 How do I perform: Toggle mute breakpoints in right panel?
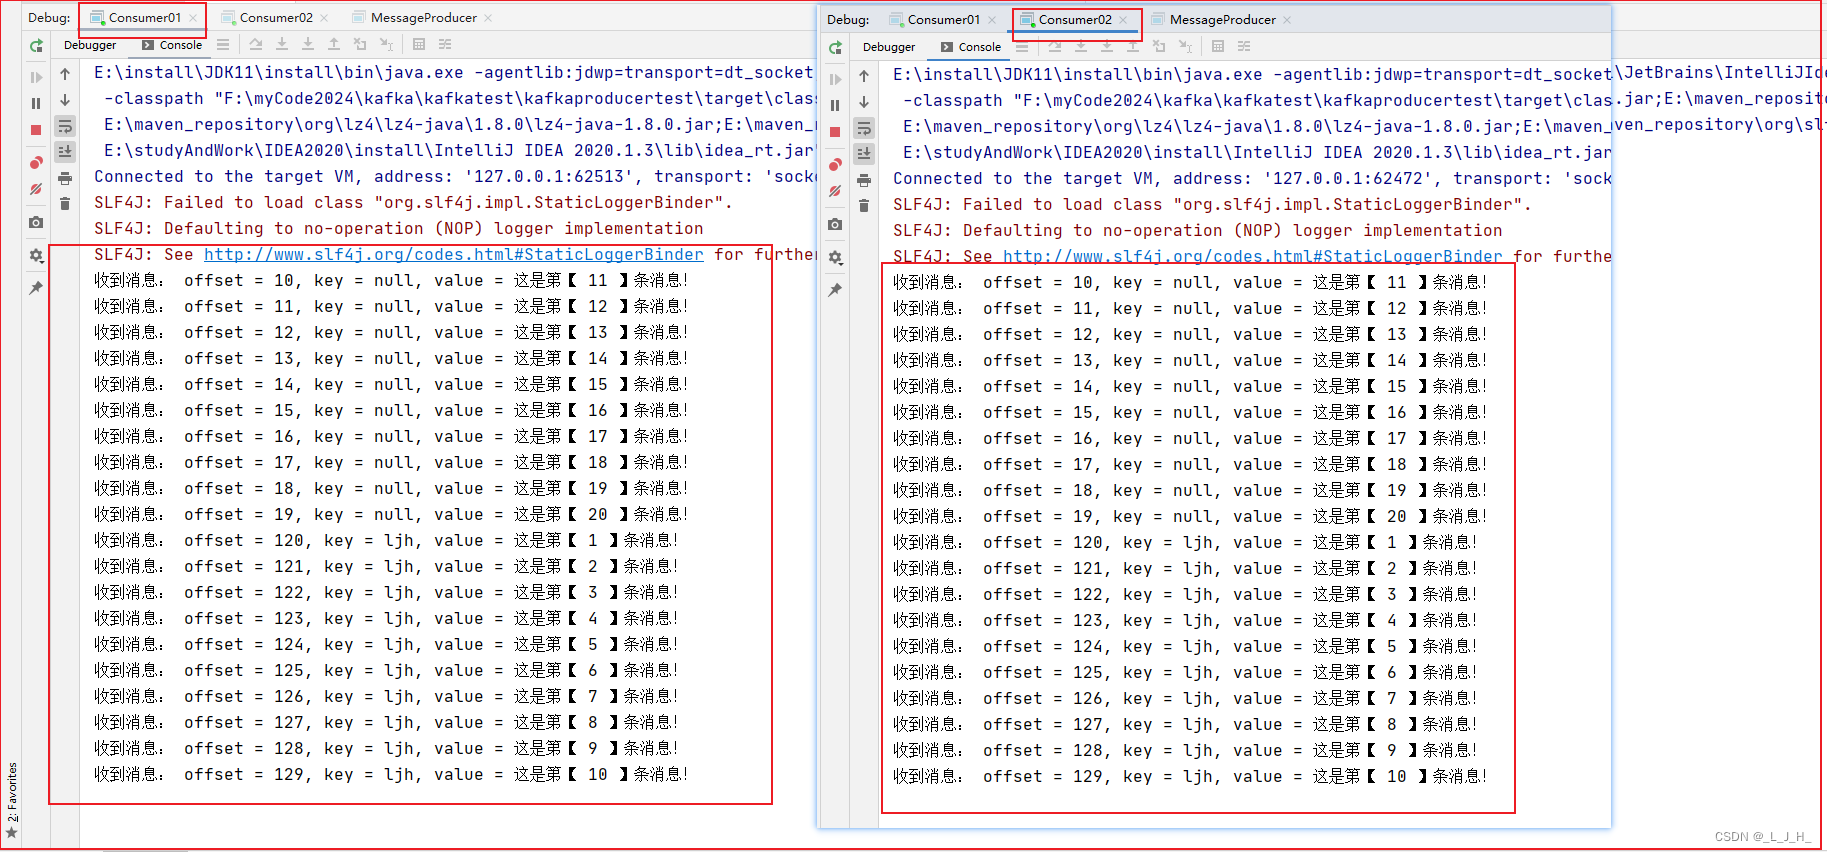(x=835, y=190)
